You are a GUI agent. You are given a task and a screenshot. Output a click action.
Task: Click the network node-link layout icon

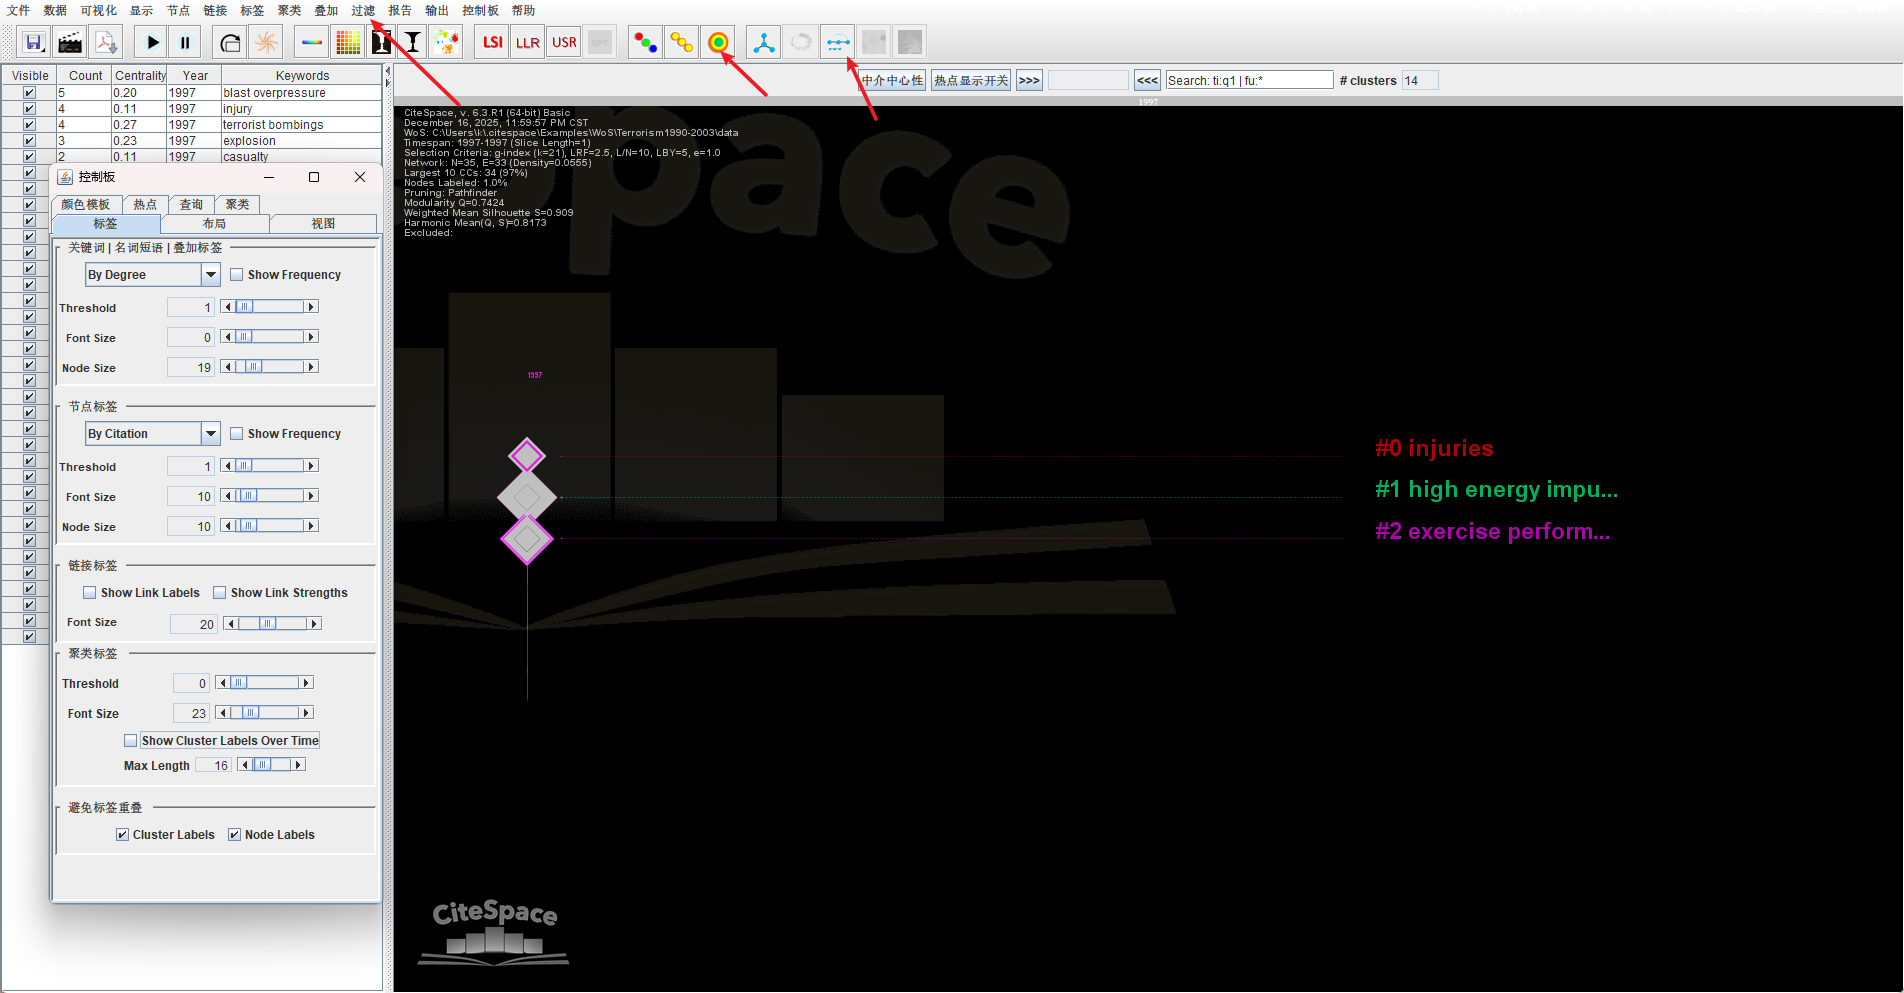(x=763, y=41)
